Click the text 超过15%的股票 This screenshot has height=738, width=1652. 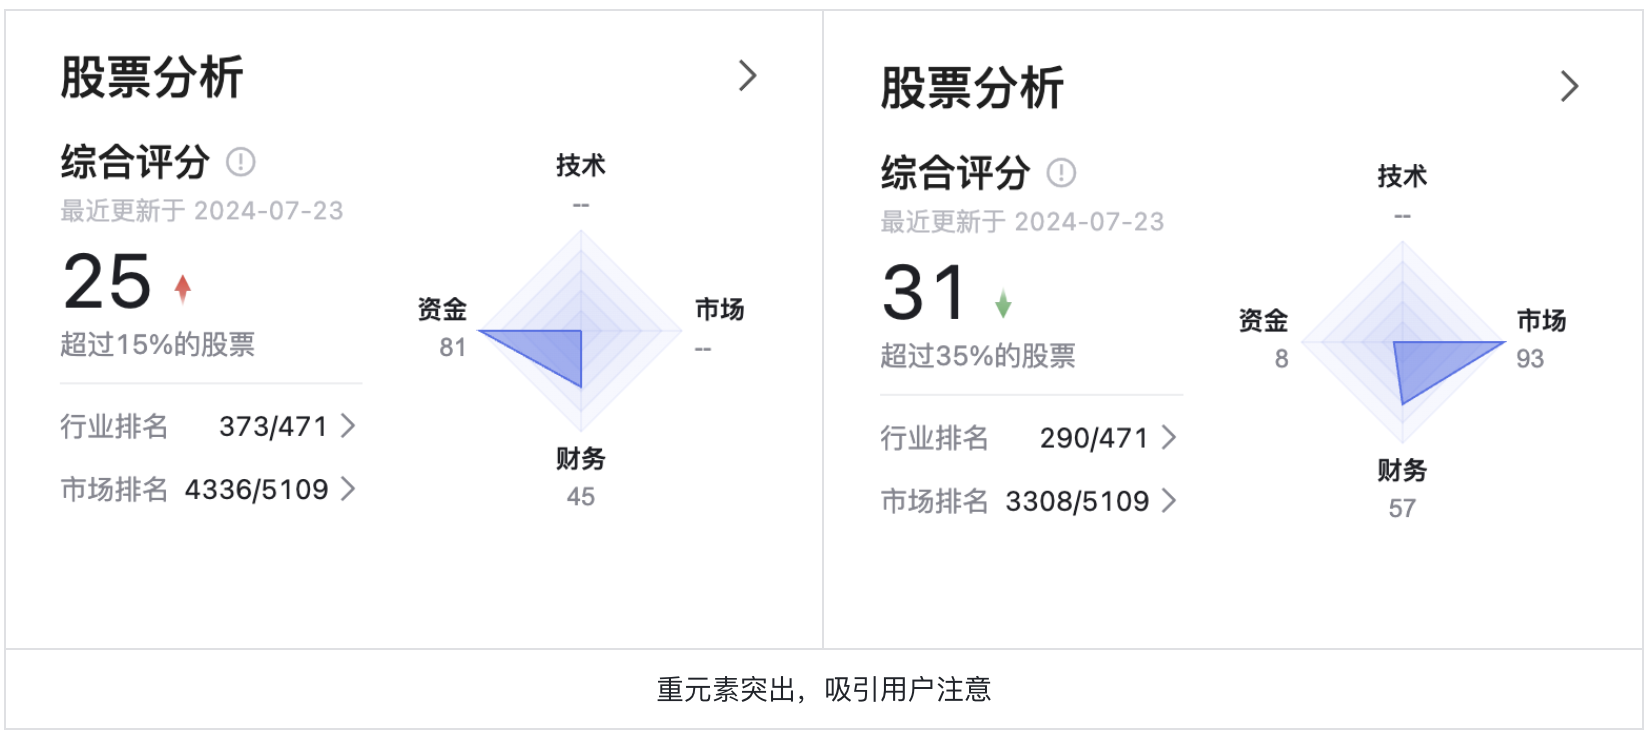[x=158, y=344]
